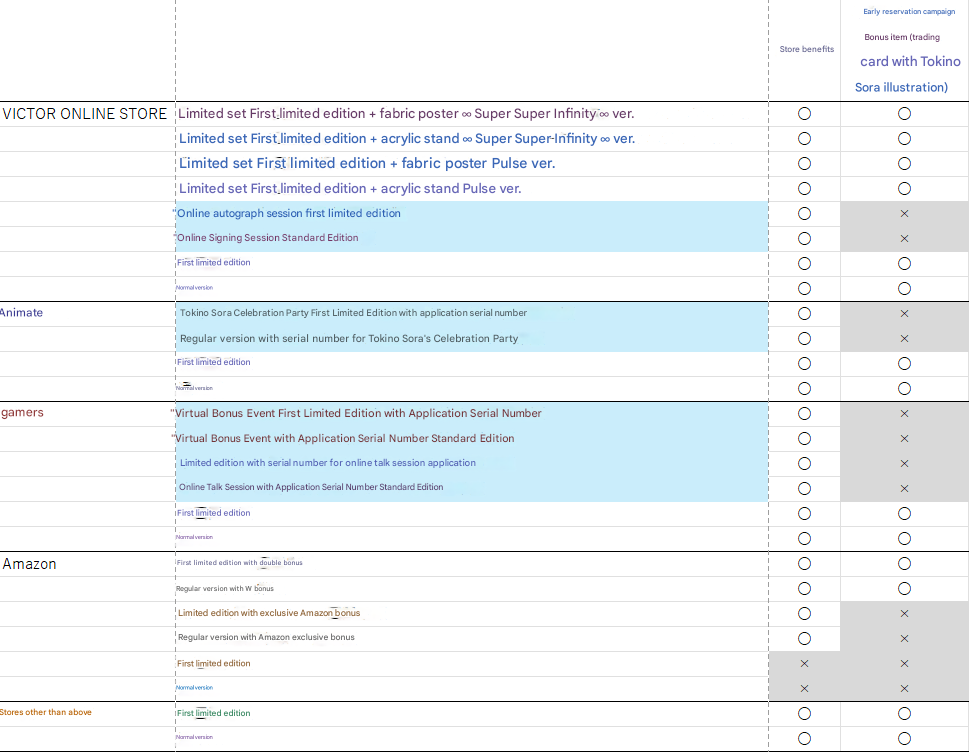Select 'fabric poster Pulse ver.' limited set
Image resolution: width=969 pixels, height=752 pixels.
[367, 163]
